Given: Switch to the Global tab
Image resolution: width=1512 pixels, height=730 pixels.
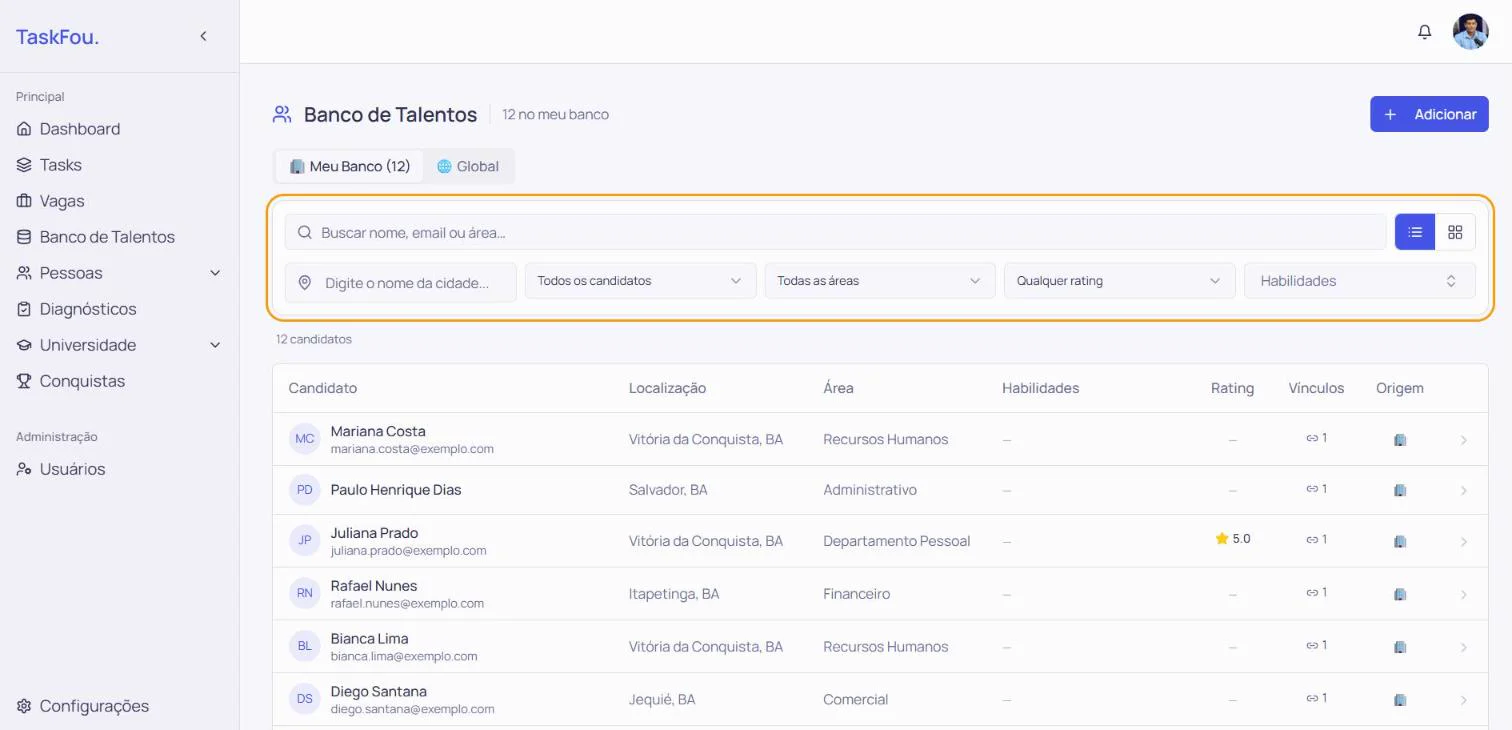Looking at the screenshot, I should (468, 166).
